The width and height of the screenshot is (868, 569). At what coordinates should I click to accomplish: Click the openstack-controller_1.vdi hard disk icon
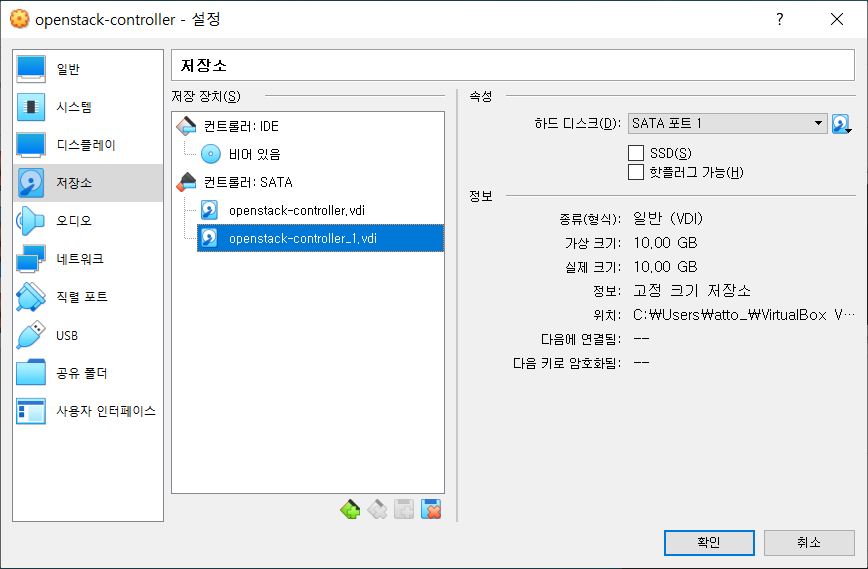tap(209, 238)
